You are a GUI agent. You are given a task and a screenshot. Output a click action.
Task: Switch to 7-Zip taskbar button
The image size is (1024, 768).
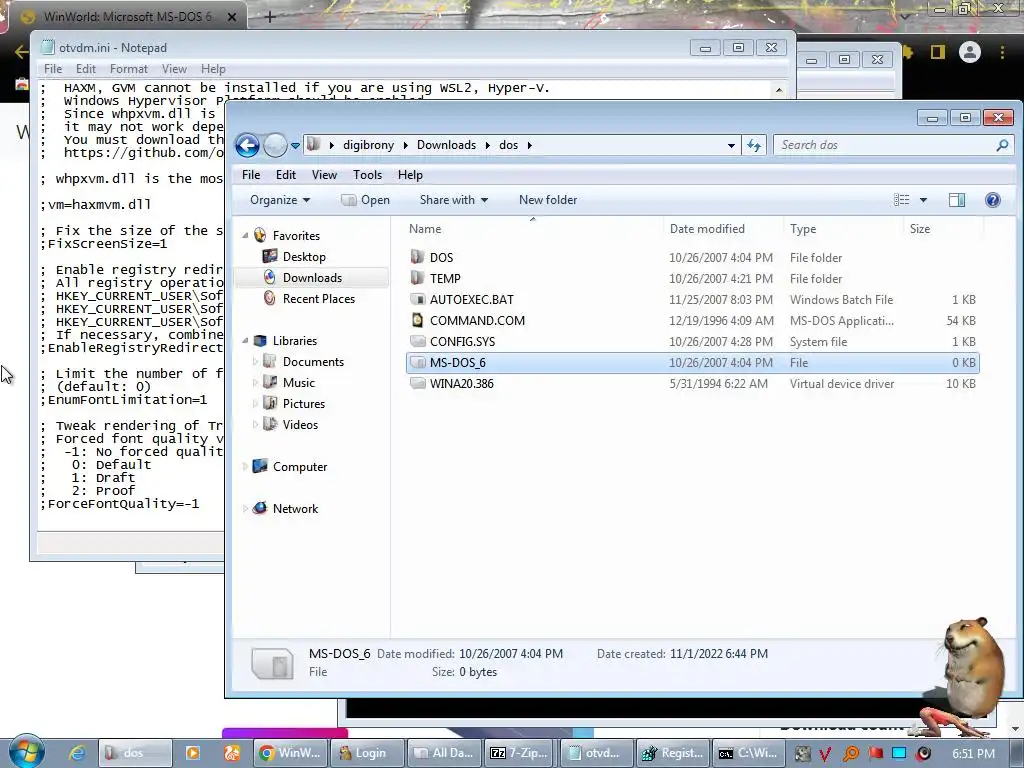point(520,753)
